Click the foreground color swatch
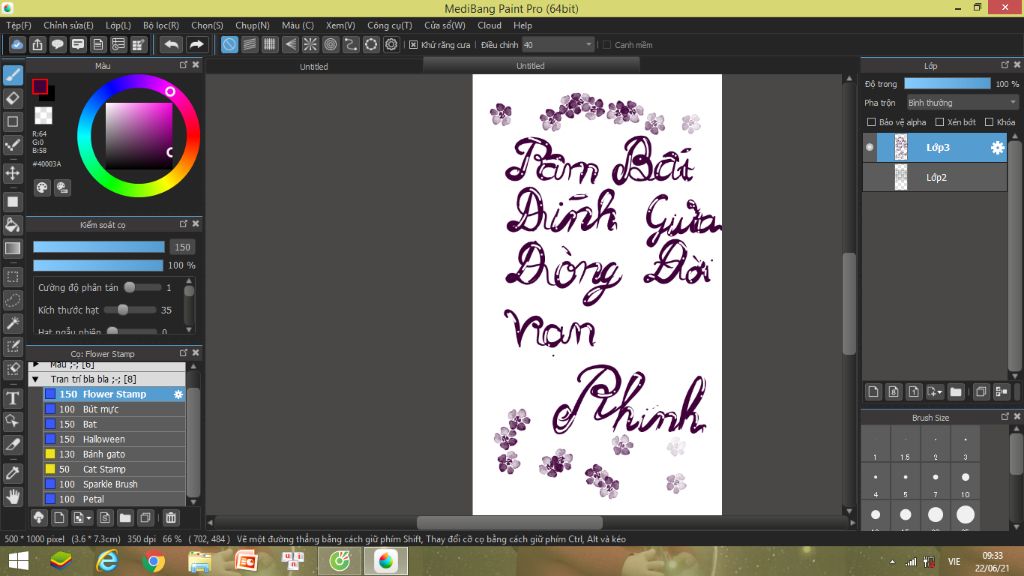The height and width of the screenshot is (576, 1024). [40, 86]
